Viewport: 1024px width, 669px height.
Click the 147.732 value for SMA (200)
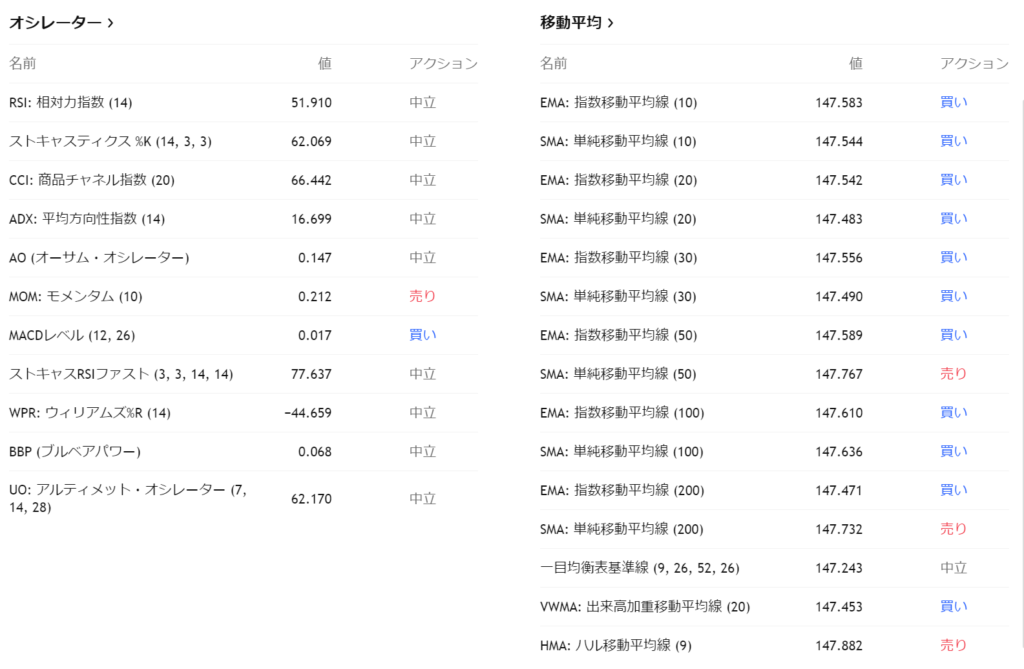(838, 529)
